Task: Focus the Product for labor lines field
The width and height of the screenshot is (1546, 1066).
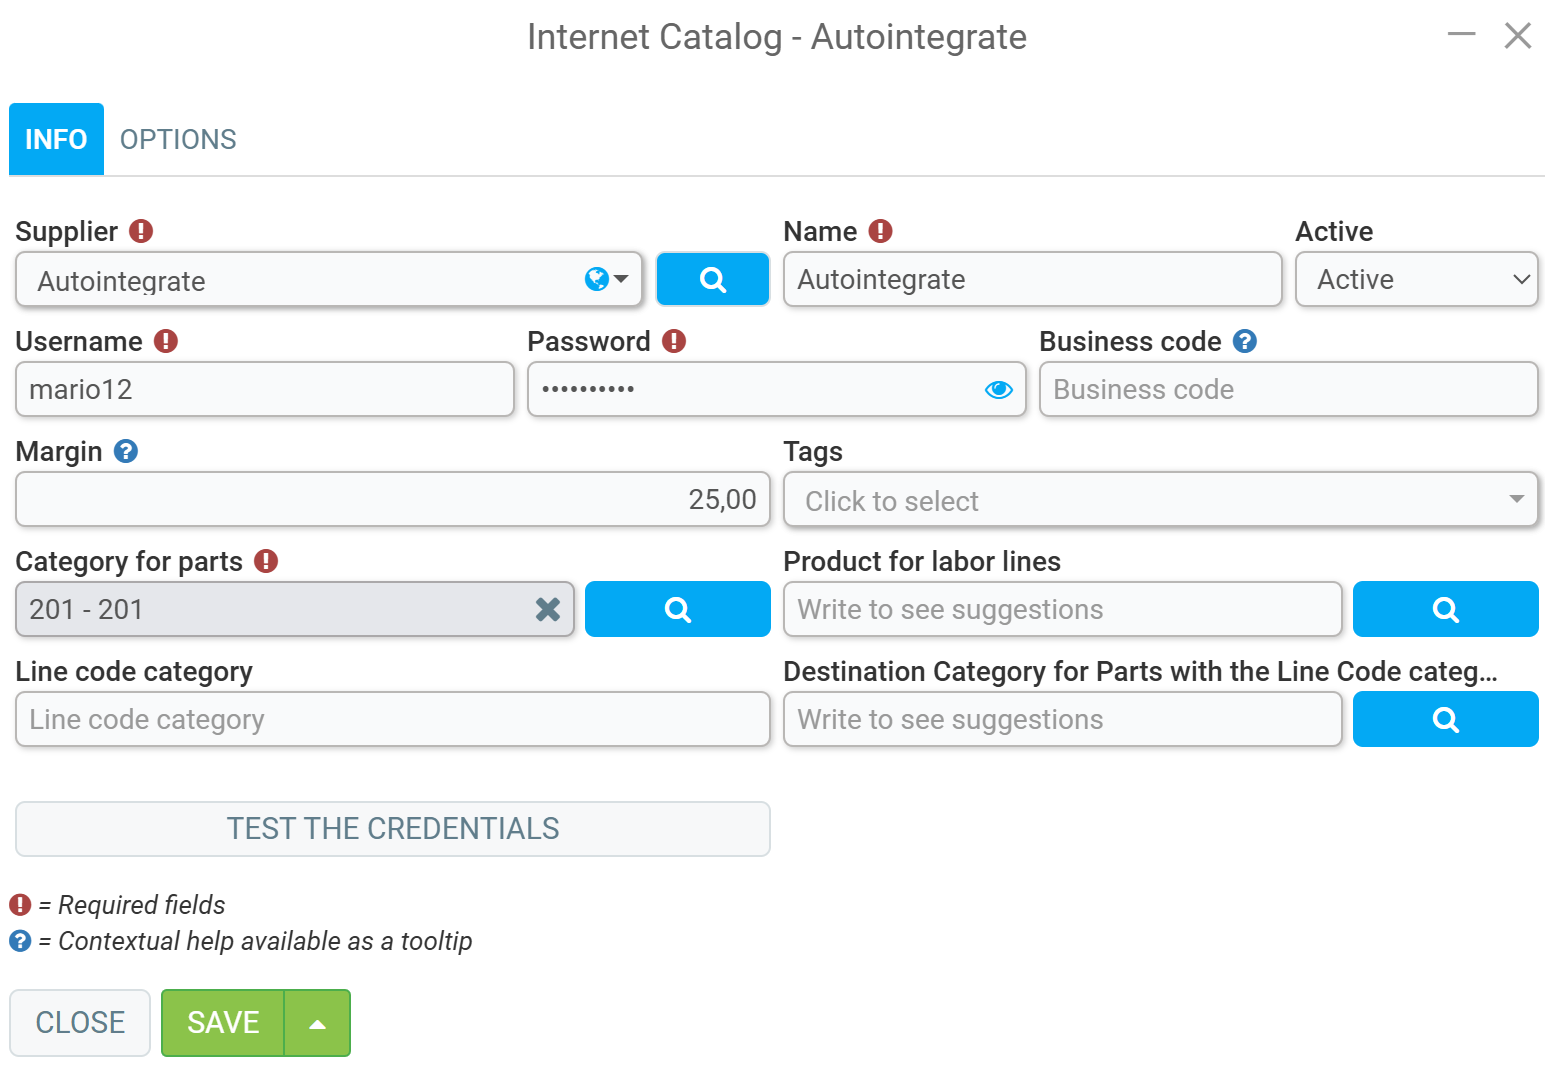Action: [1062, 609]
